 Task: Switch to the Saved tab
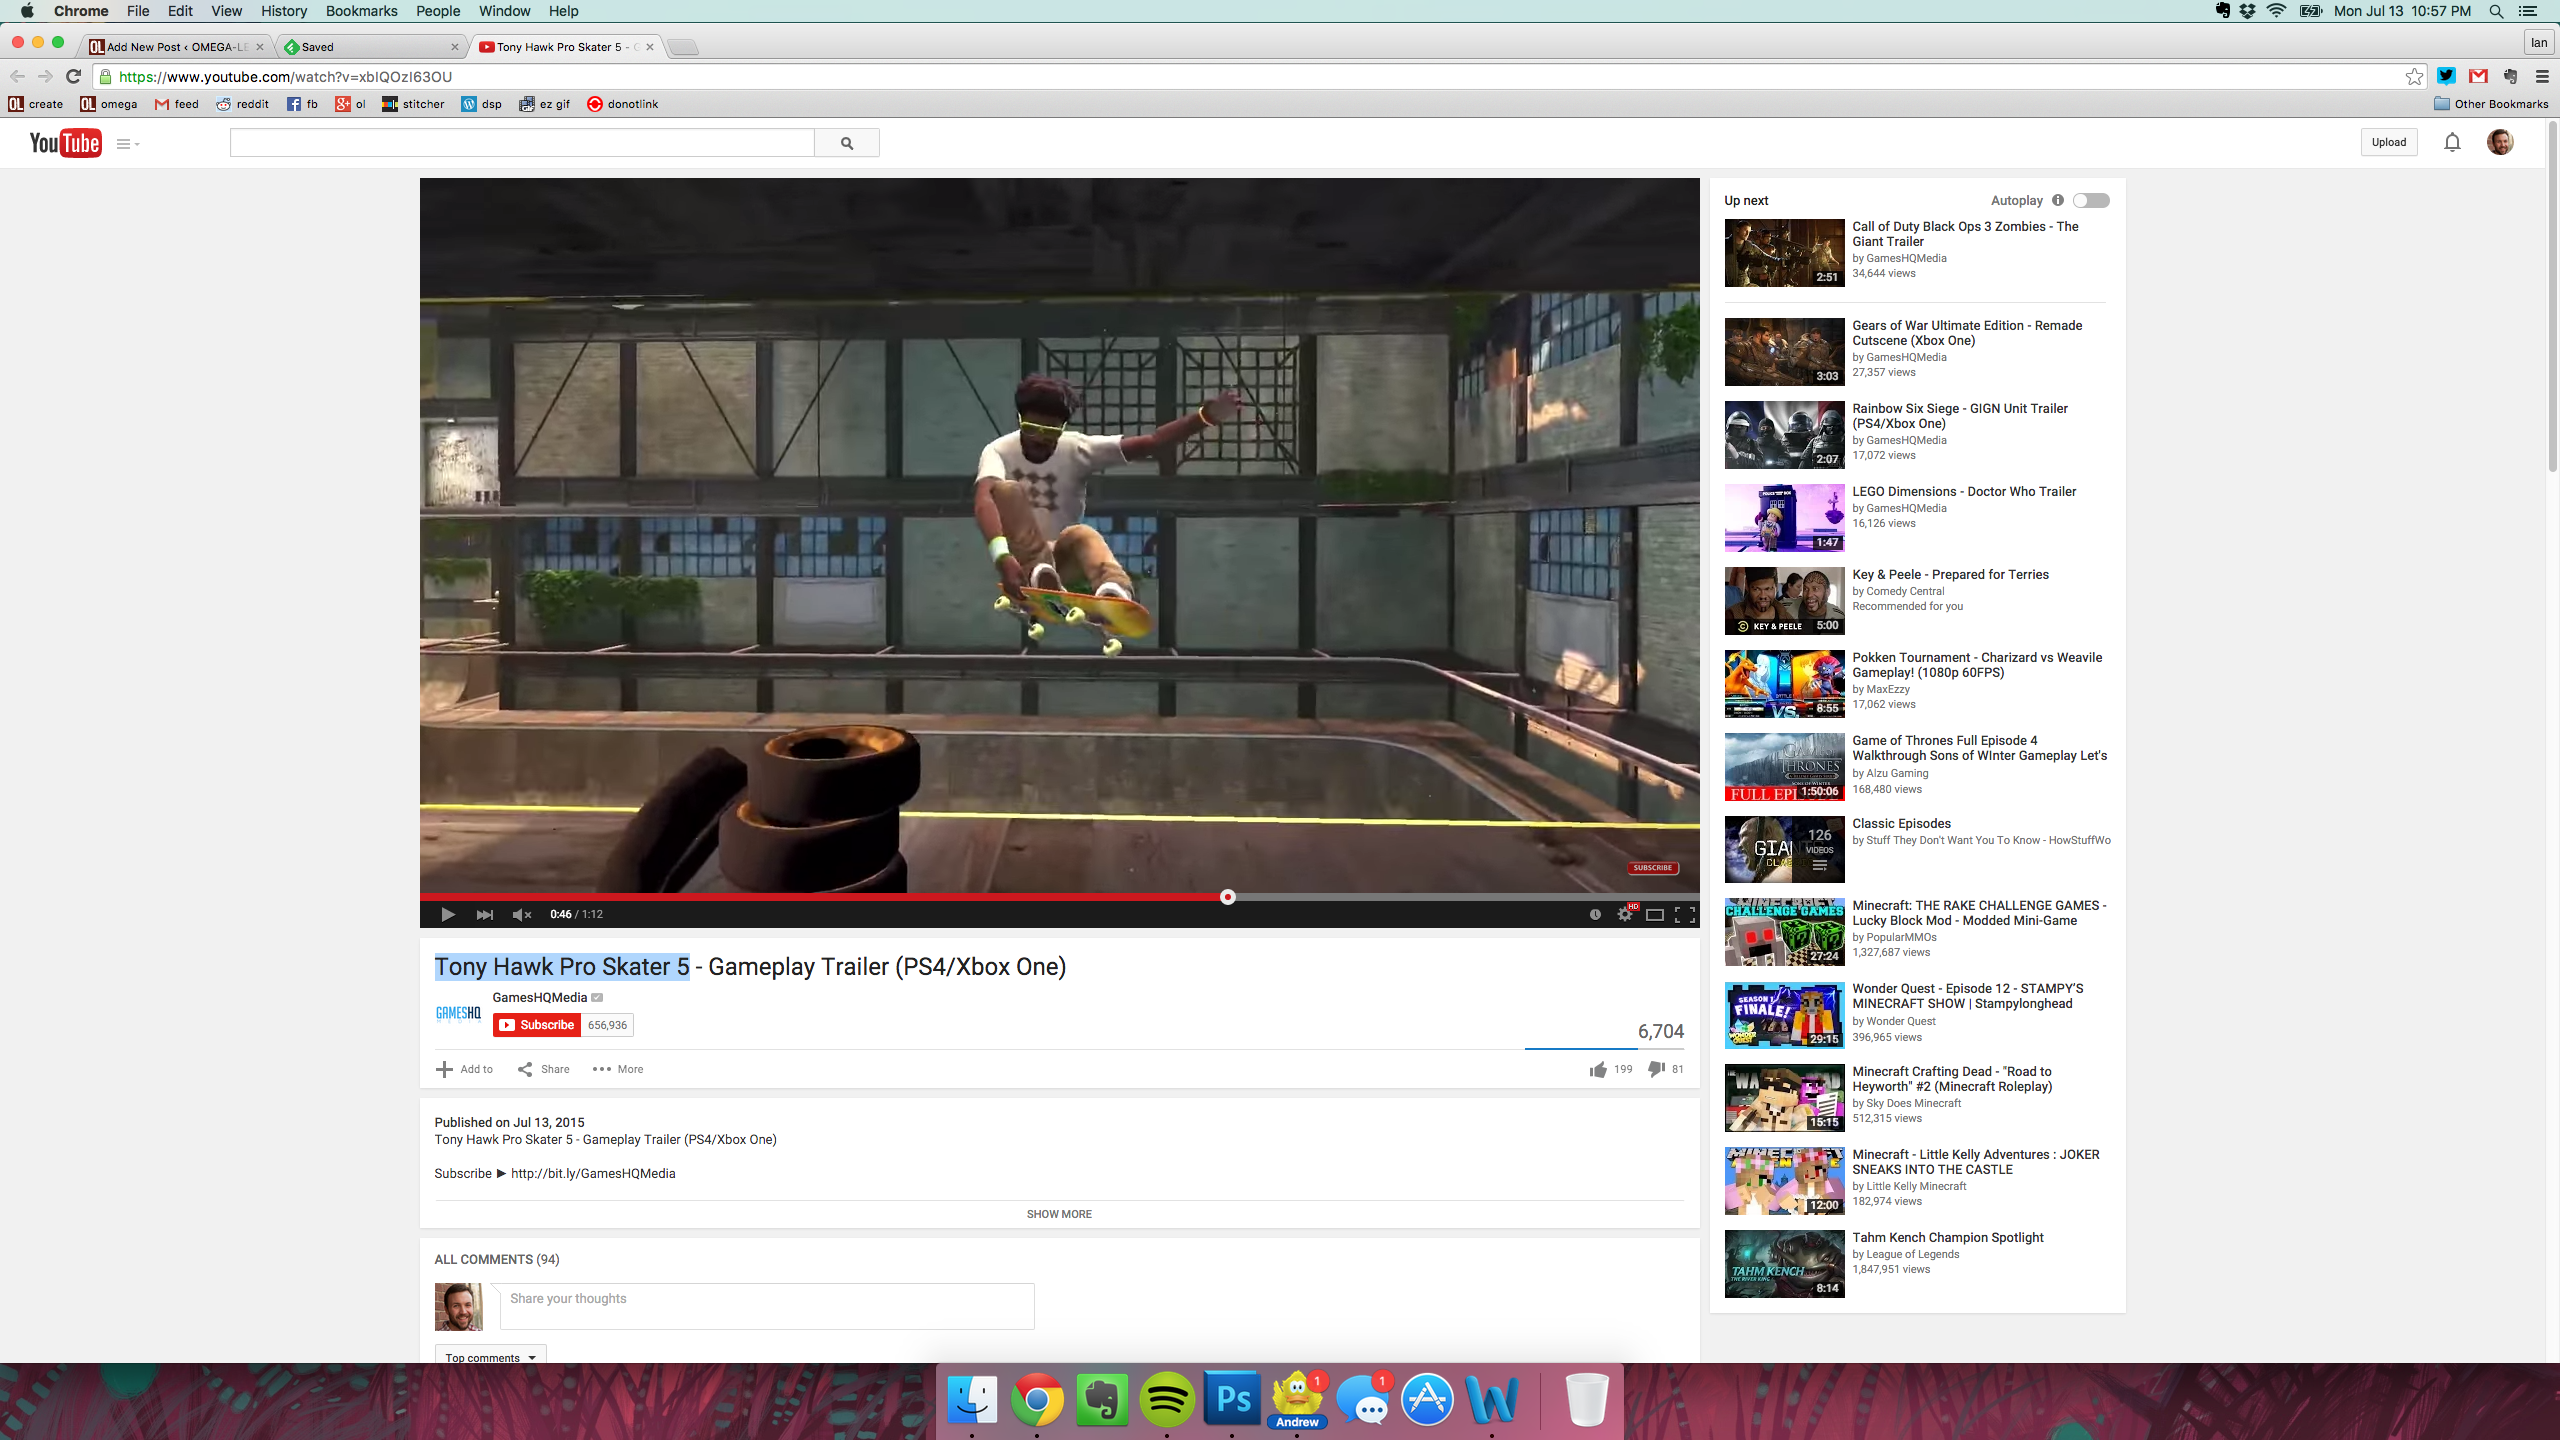pyautogui.click(x=370, y=47)
